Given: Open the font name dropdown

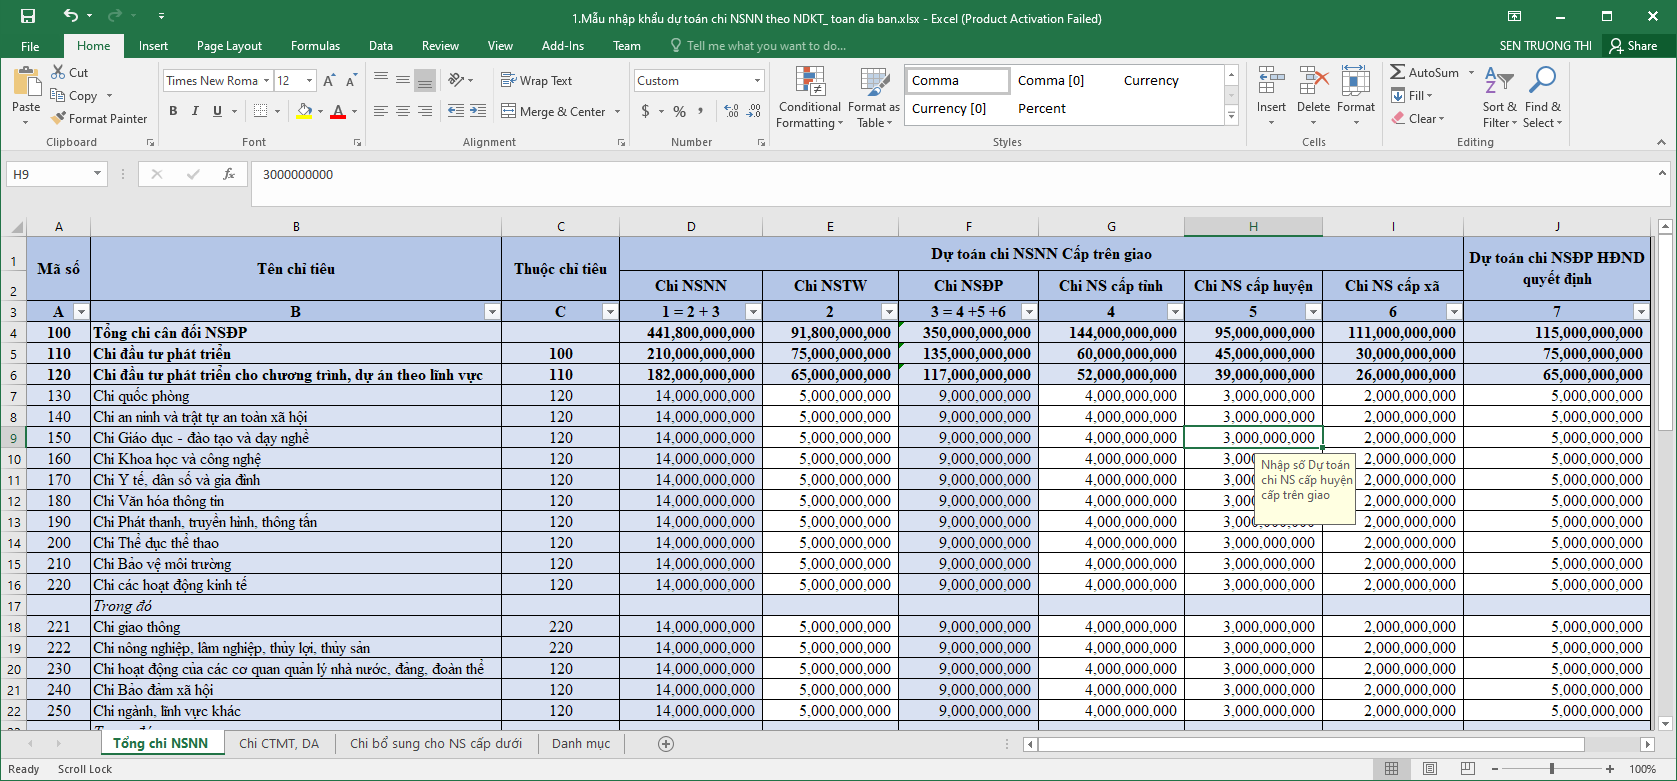Looking at the screenshot, I should click(266, 81).
